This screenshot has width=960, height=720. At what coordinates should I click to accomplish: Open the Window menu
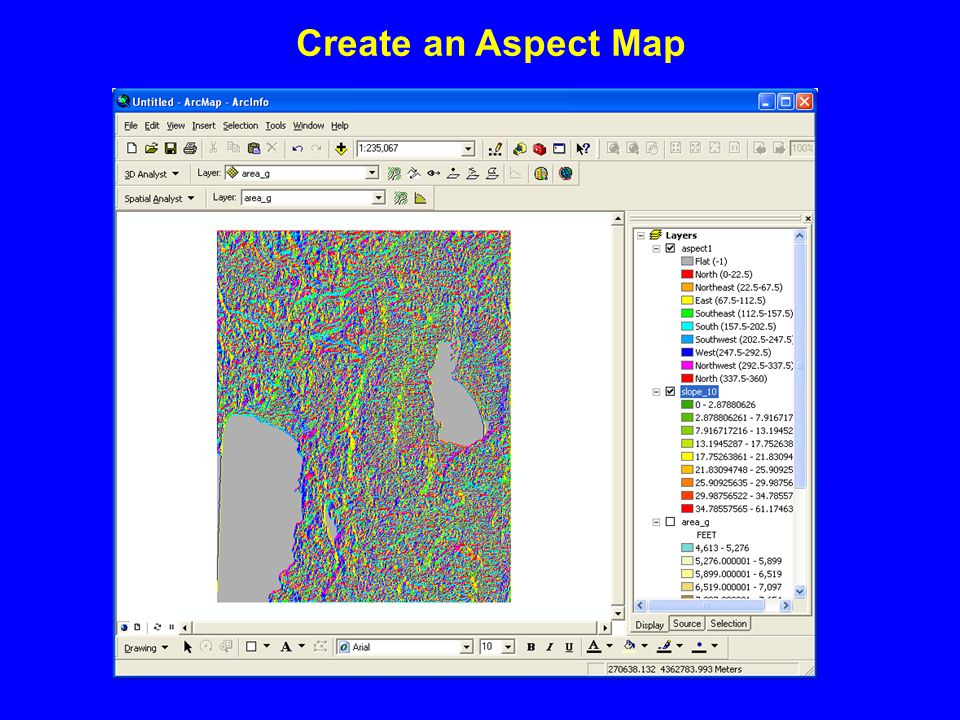(309, 126)
